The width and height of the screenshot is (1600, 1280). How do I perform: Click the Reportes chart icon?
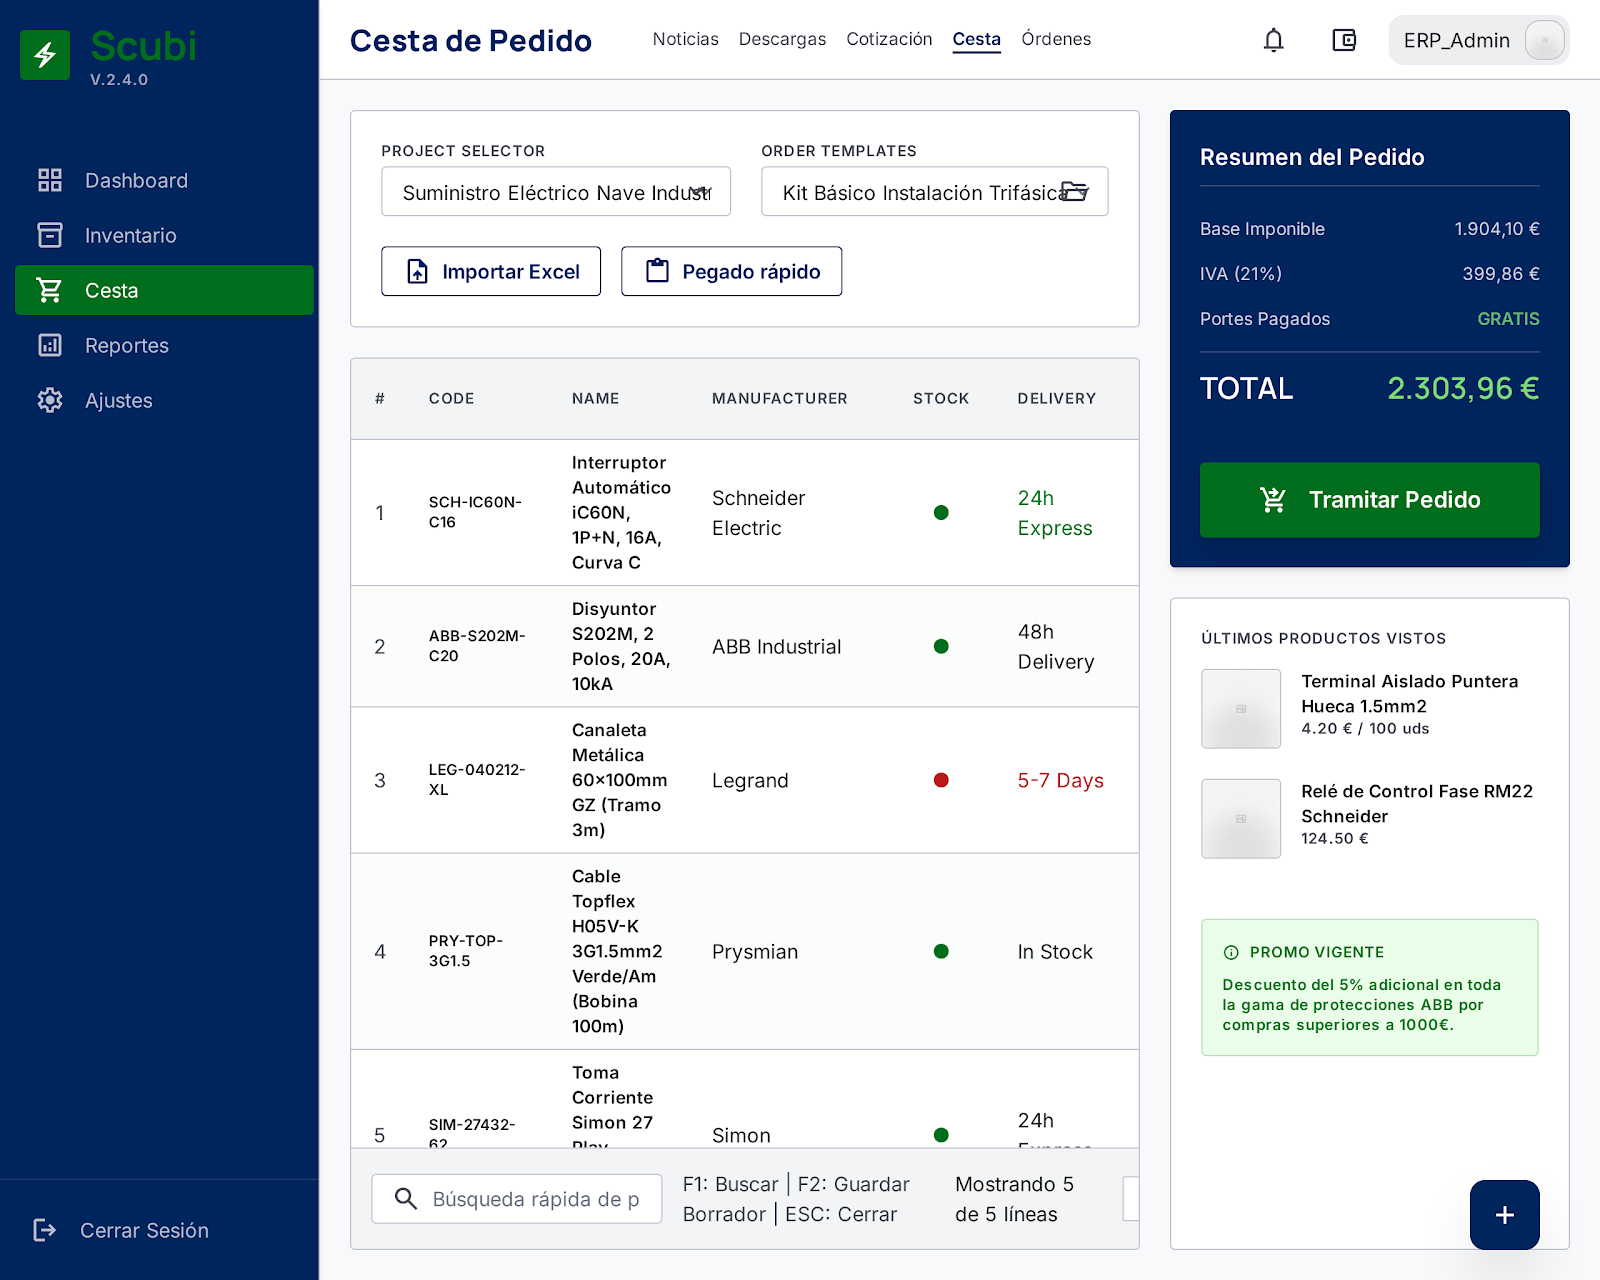point(50,345)
